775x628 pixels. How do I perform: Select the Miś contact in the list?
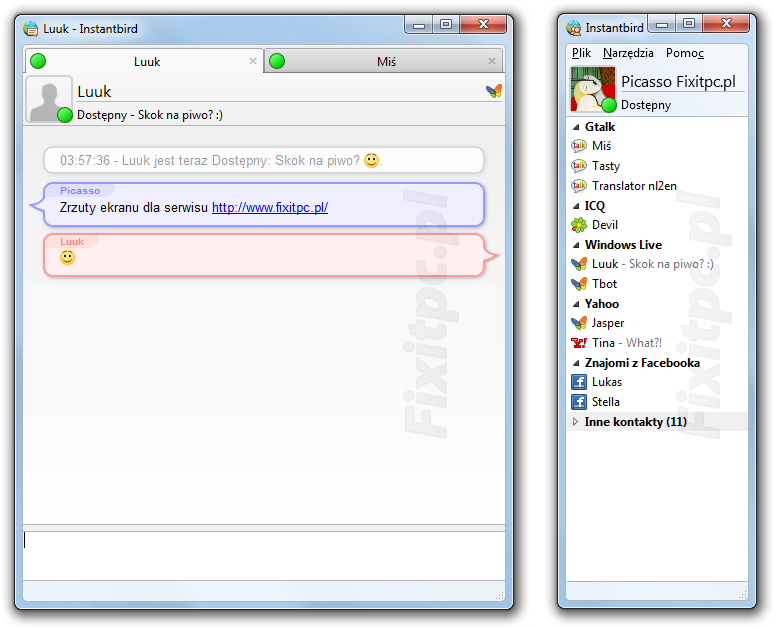(657, 146)
